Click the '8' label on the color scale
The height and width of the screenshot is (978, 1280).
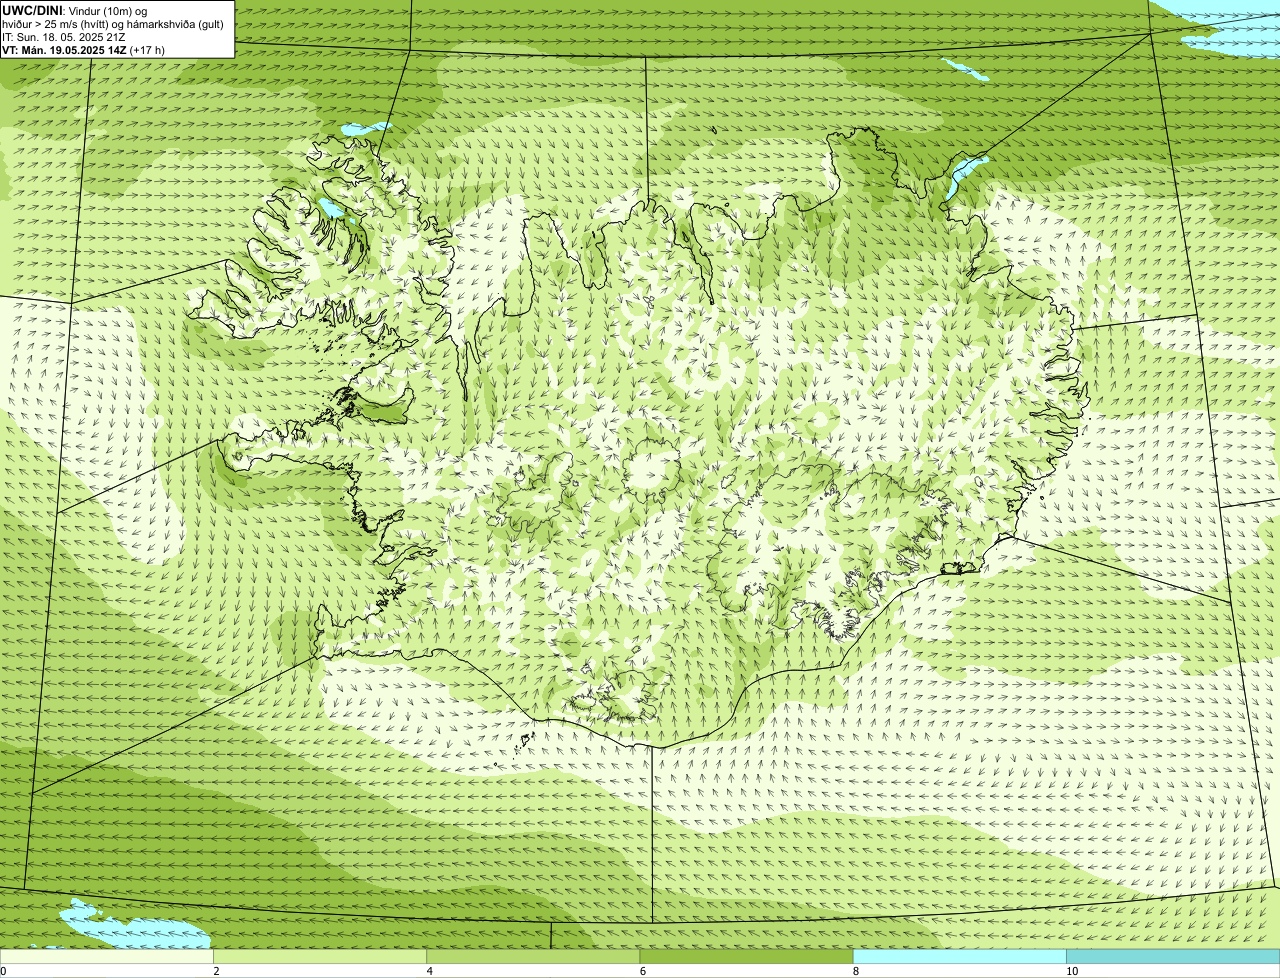tap(855, 971)
